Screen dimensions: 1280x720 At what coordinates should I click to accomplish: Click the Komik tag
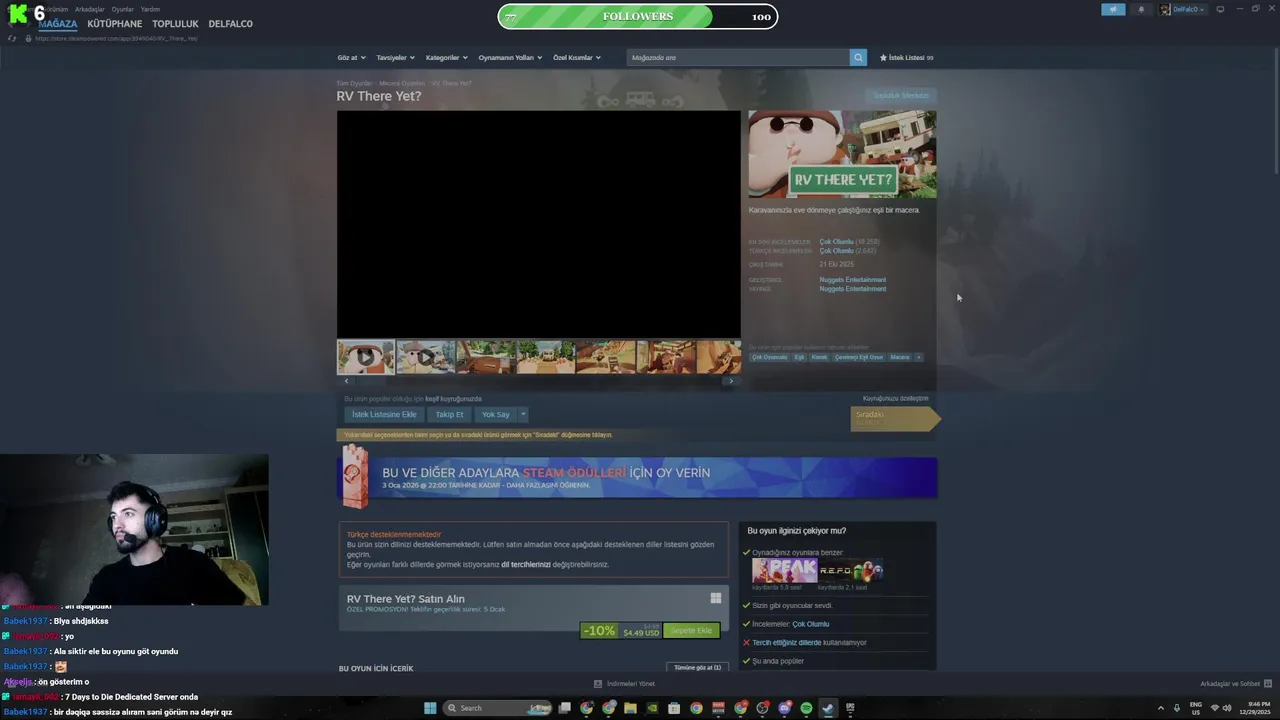(x=819, y=357)
